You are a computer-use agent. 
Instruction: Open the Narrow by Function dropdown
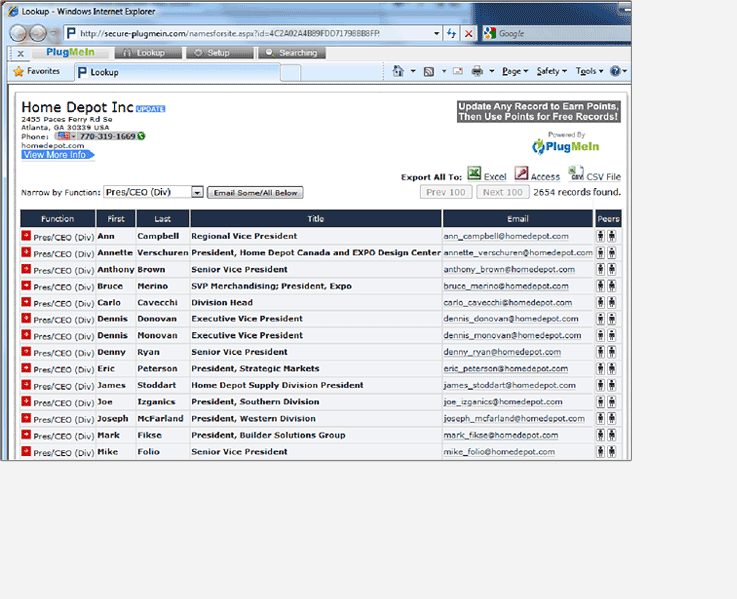[x=197, y=192]
